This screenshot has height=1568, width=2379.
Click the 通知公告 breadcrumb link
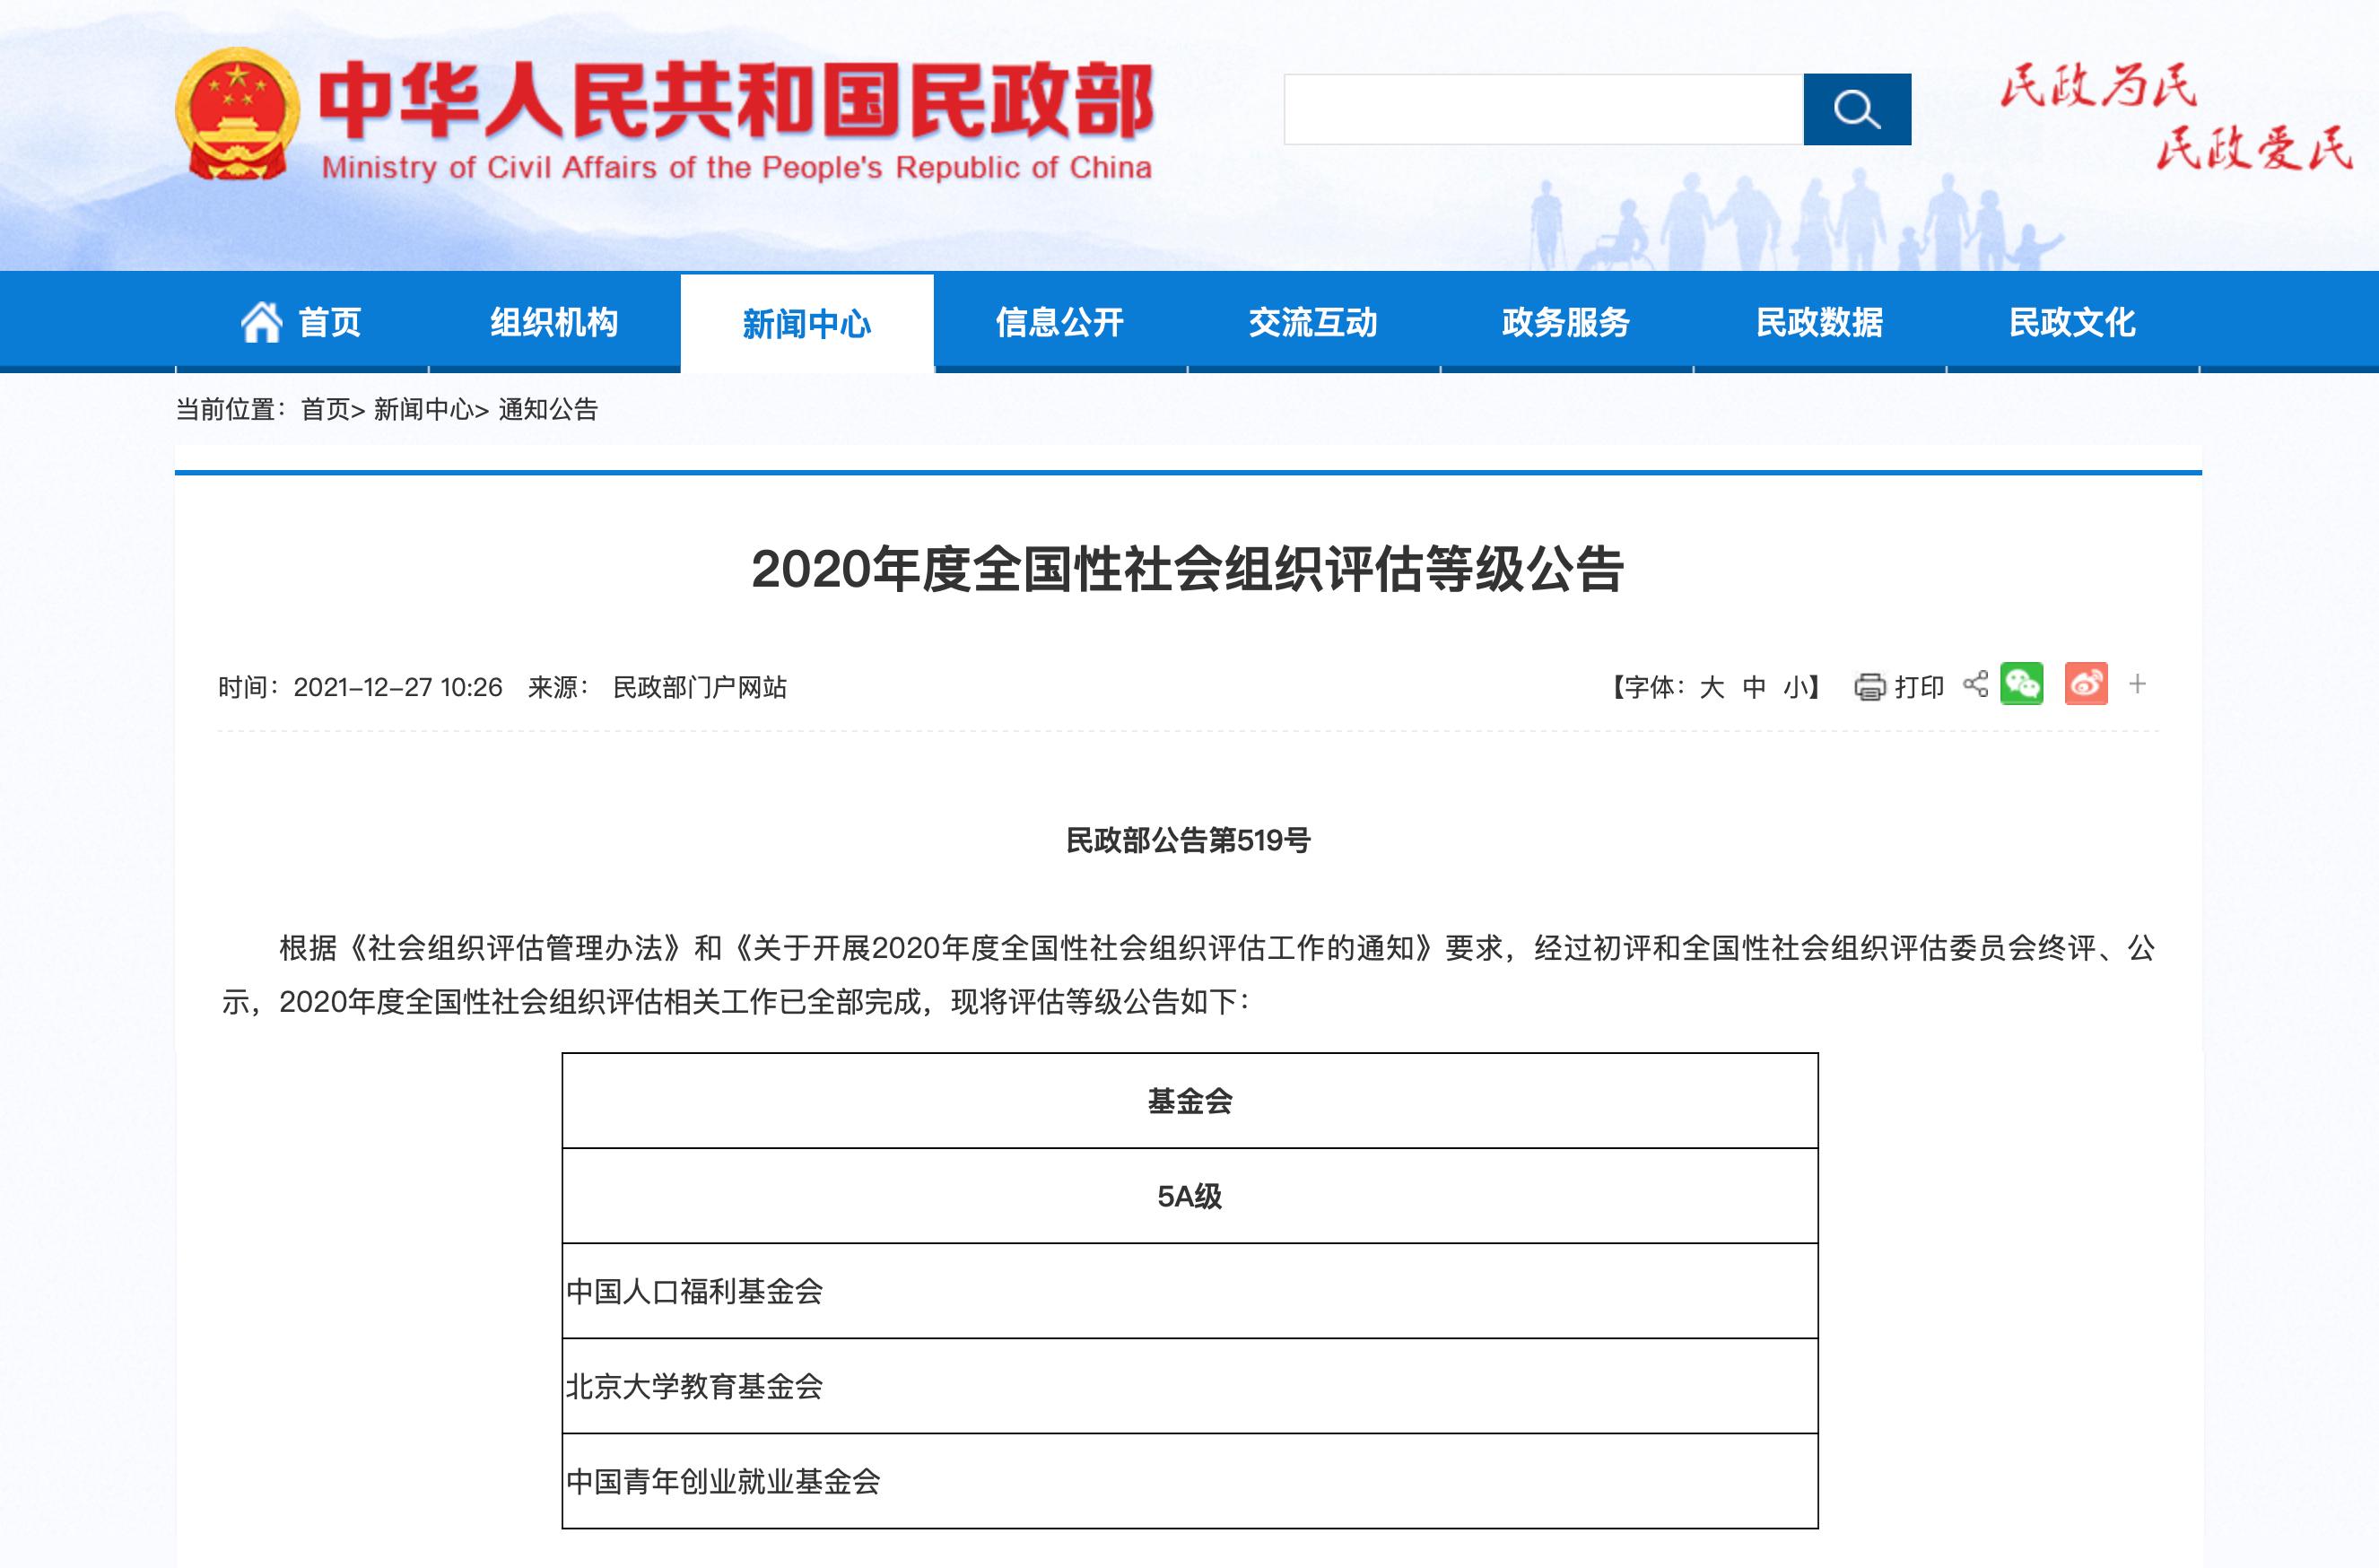pos(548,410)
